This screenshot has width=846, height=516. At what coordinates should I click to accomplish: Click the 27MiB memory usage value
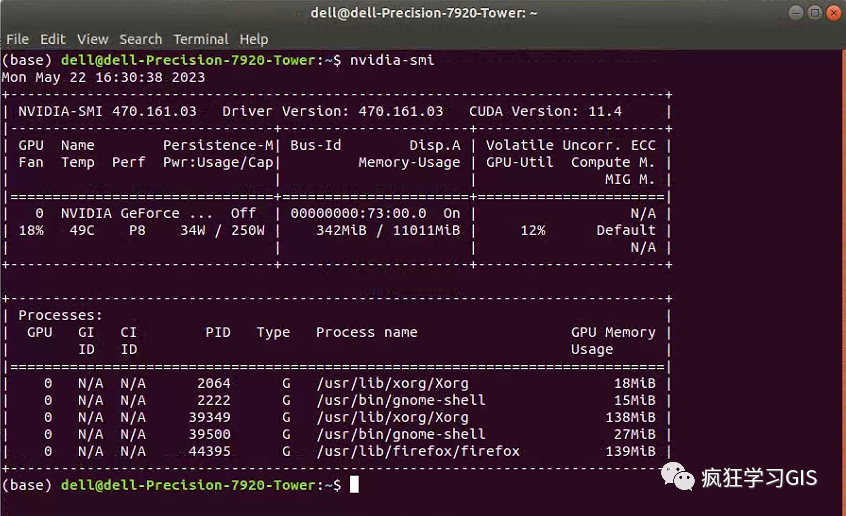pyautogui.click(x=634, y=434)
